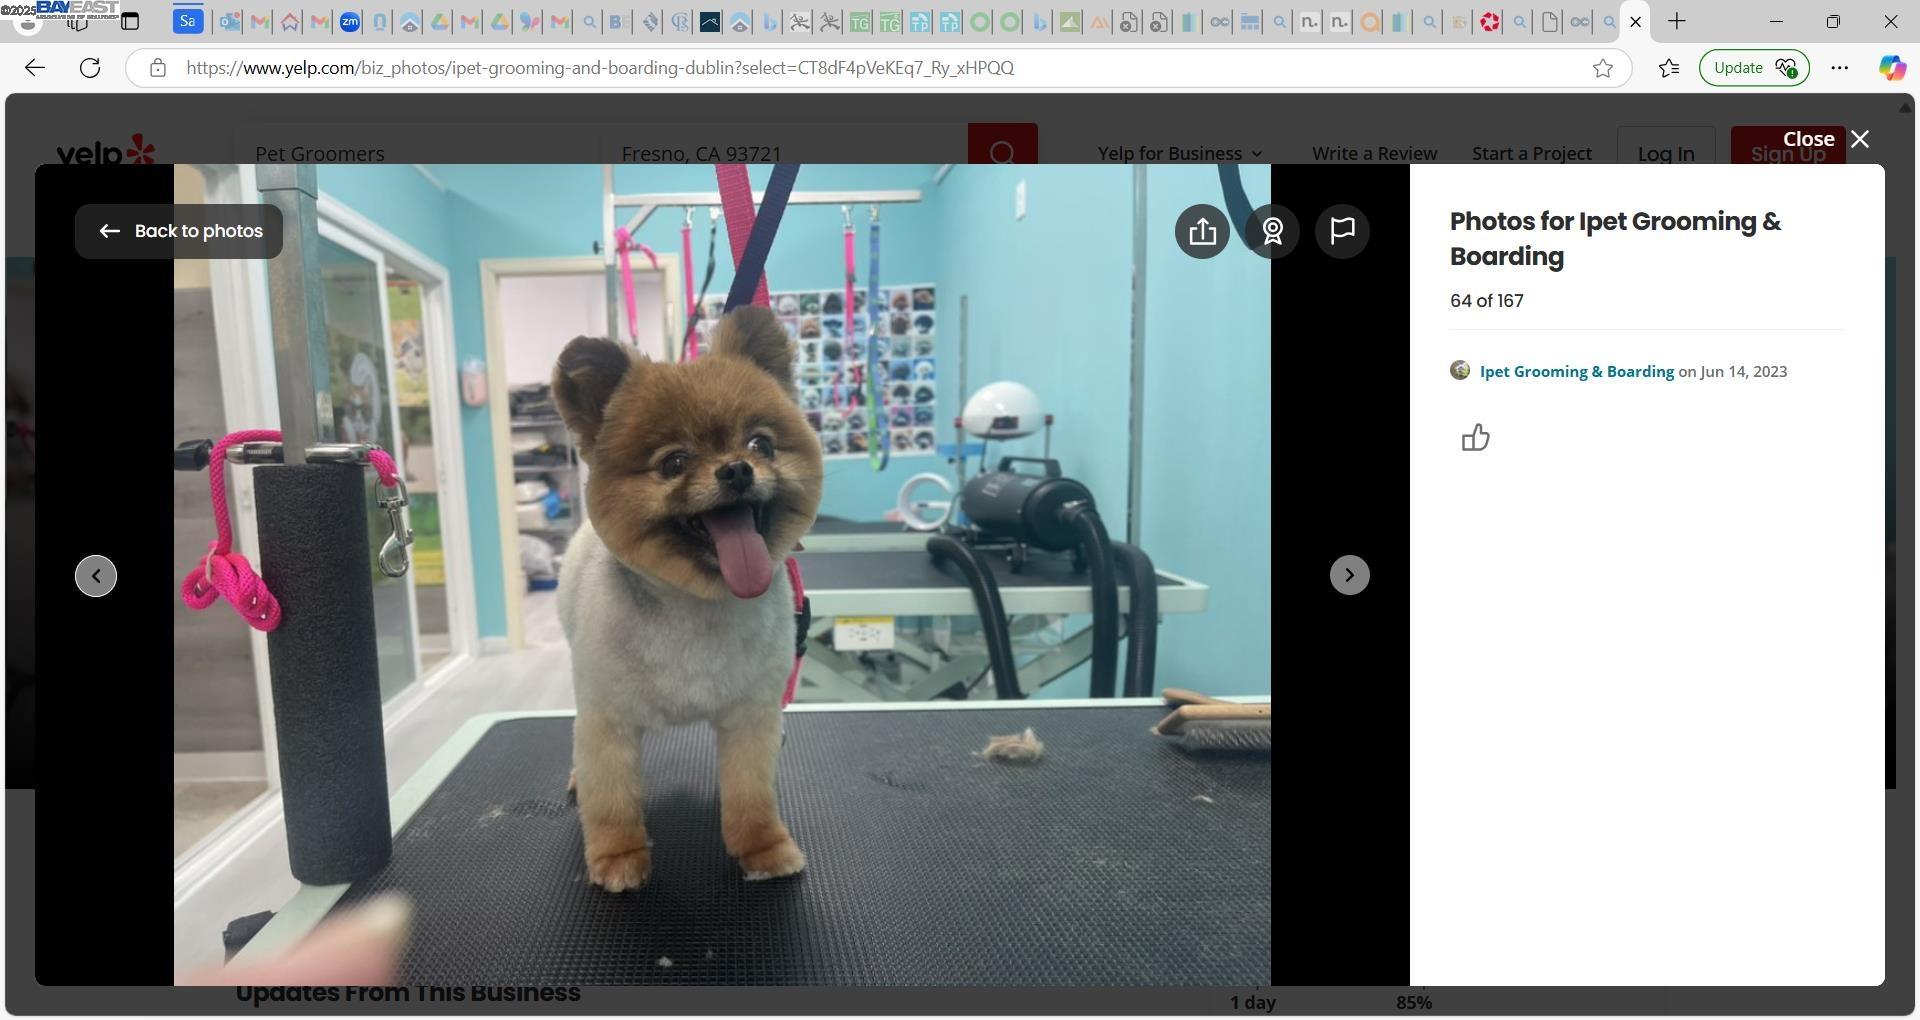This screenshot has width=1920, height=1020.
Task: Switch to the orange Q icon tab
Action: [1369, 21]
